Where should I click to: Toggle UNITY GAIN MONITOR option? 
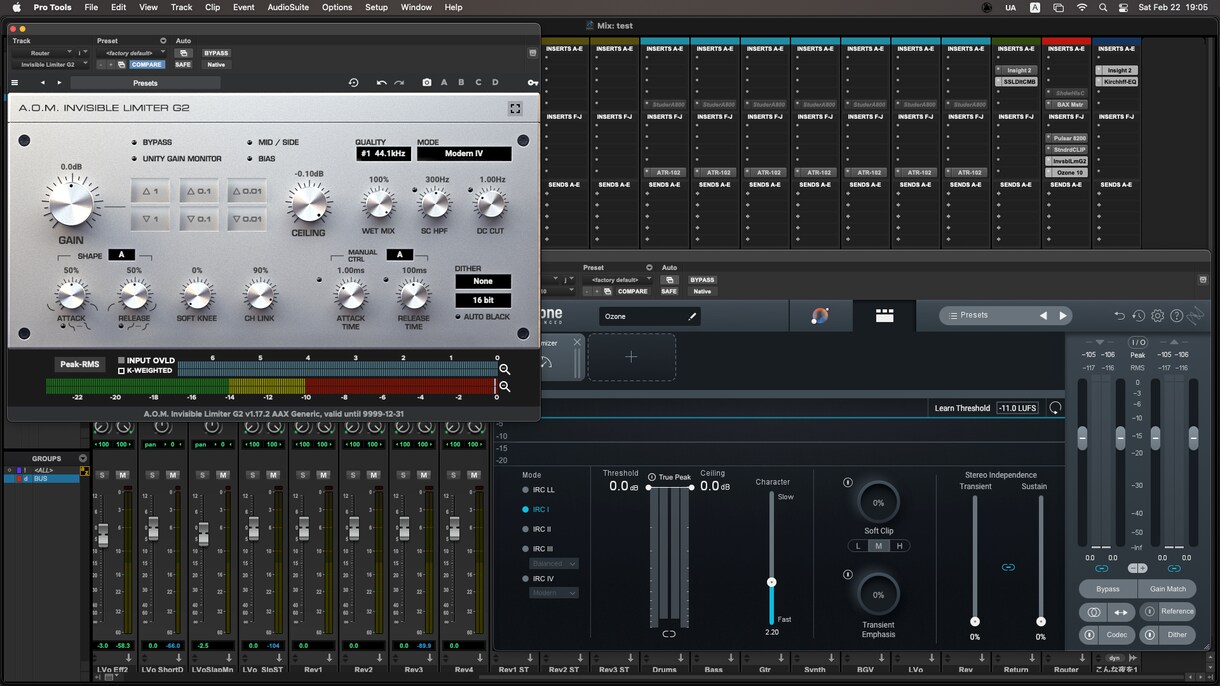click(135, 159)
